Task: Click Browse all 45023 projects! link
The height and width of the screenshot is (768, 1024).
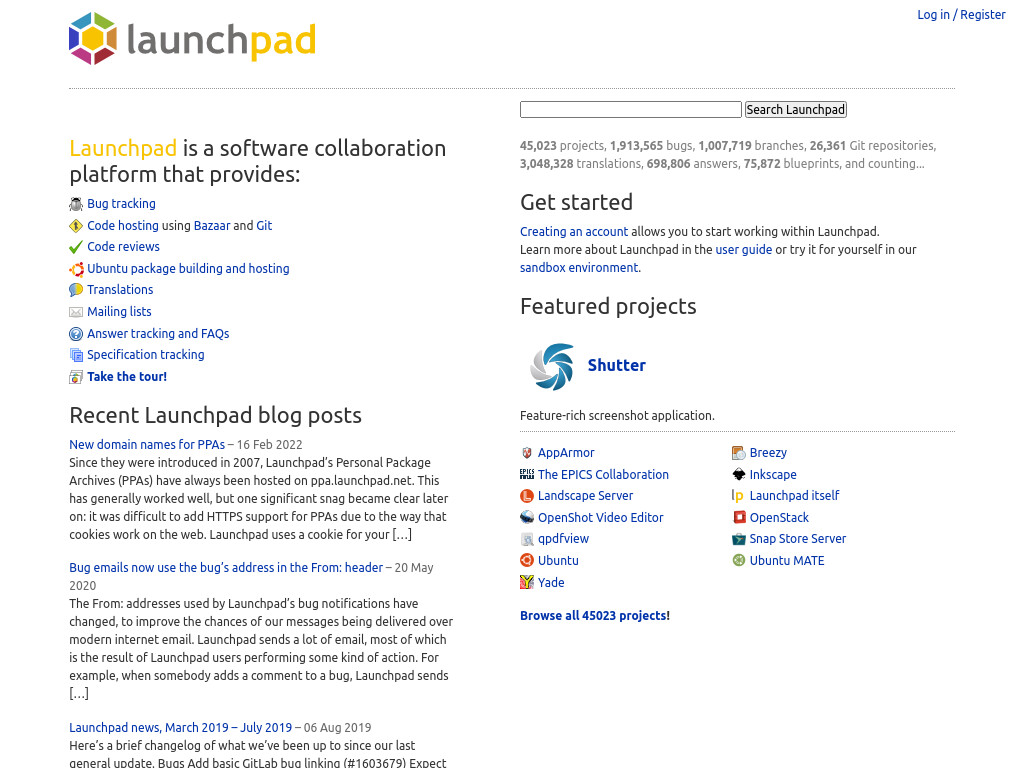Action: (594, 616)
